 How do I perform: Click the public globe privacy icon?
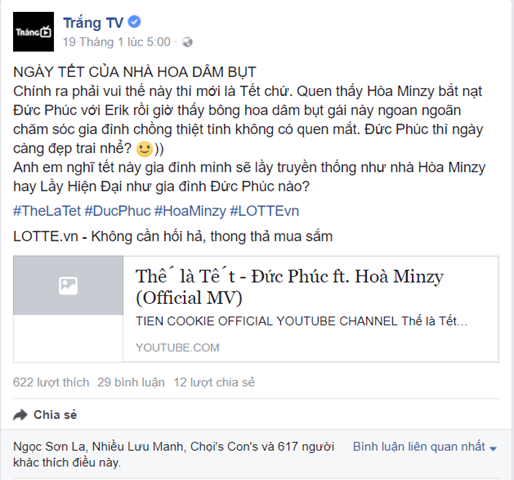coord(188,42)
